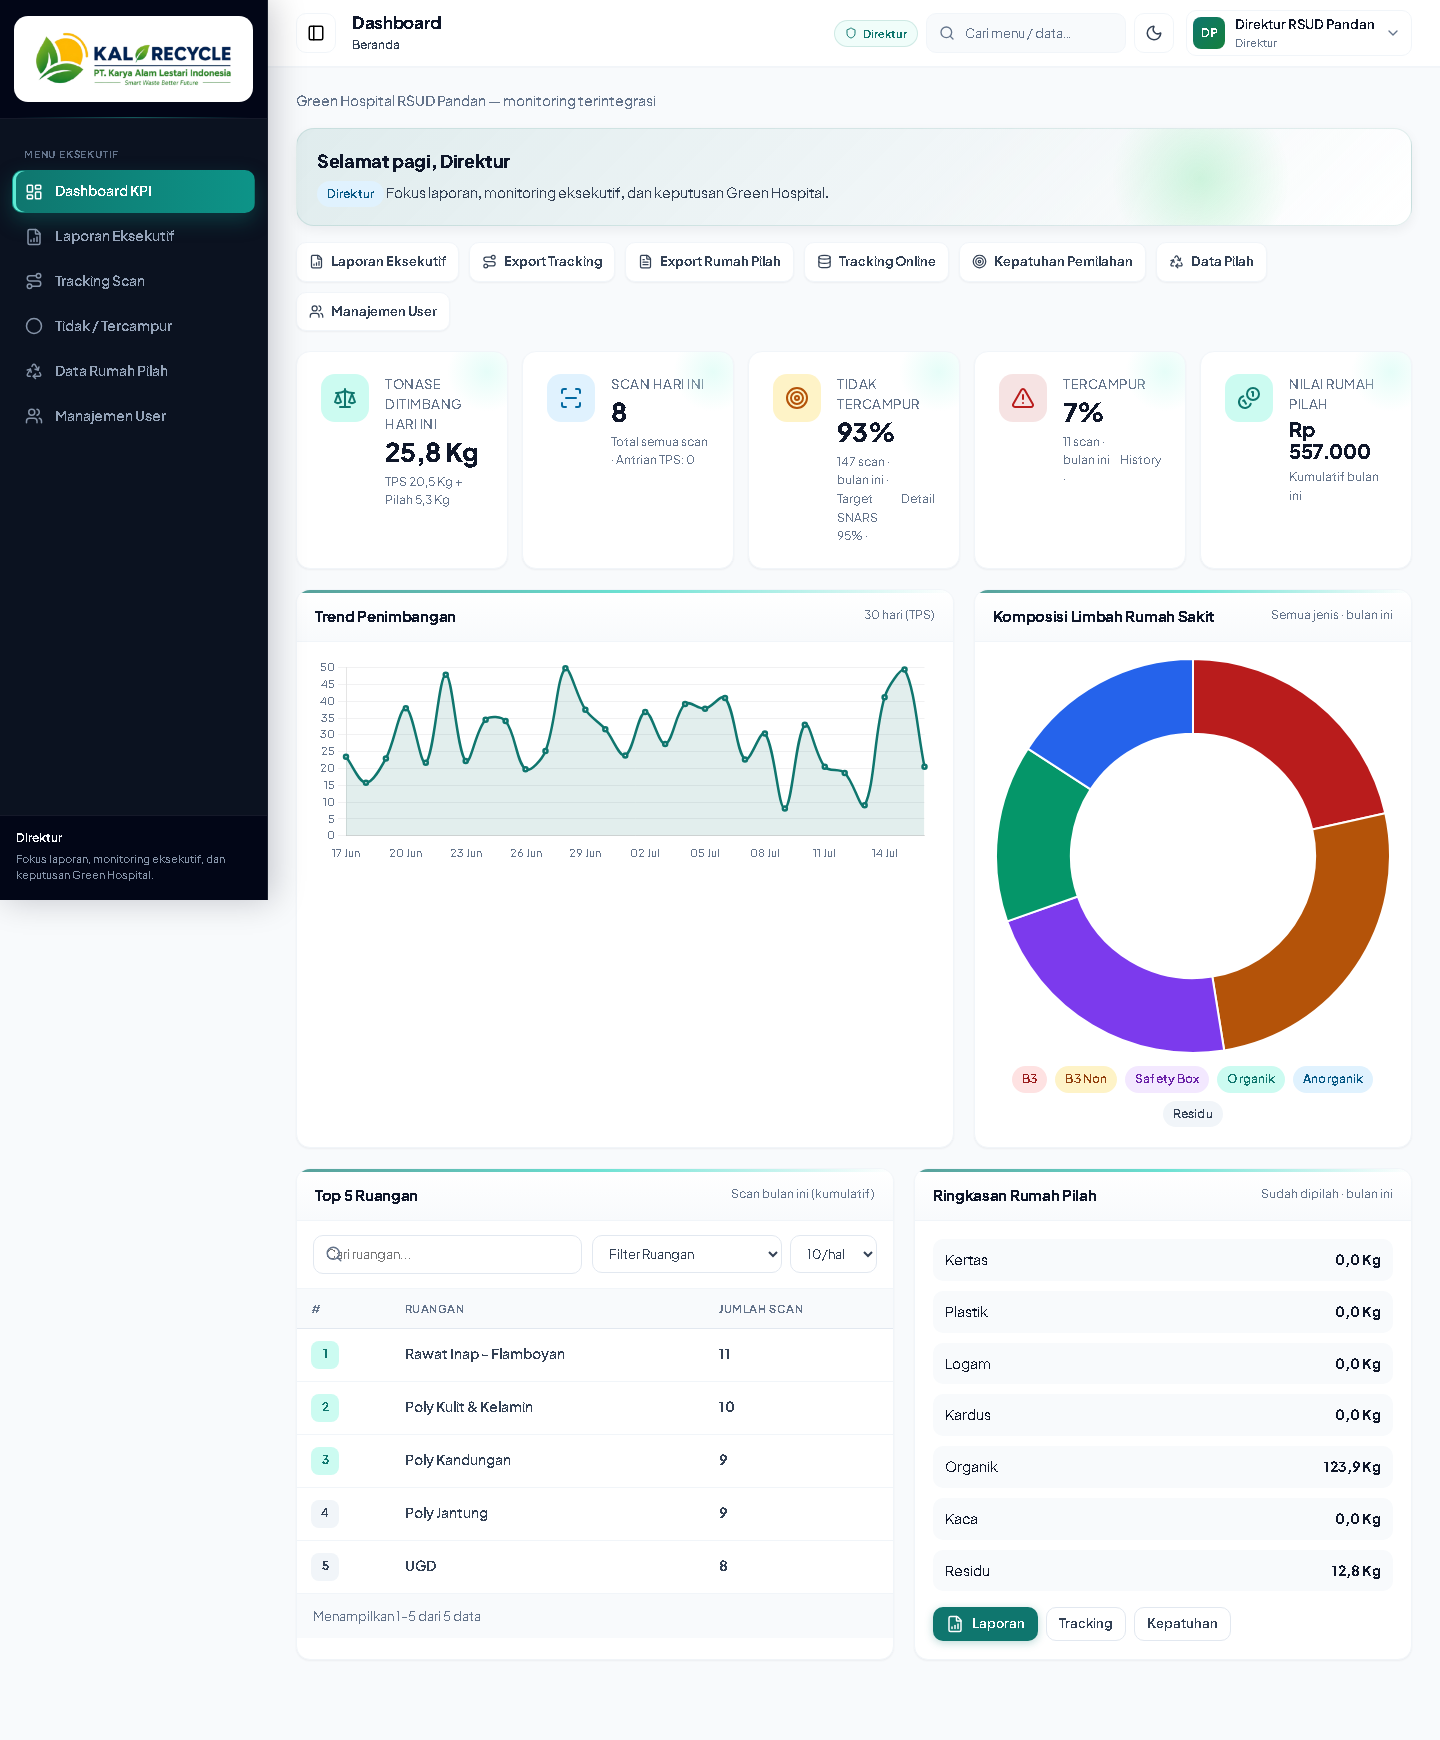Open the Kepatuhan Pemilahan shortcut
Image resolution: width=1440 pixels, height=1740 pixels.
coord(1052,261)
